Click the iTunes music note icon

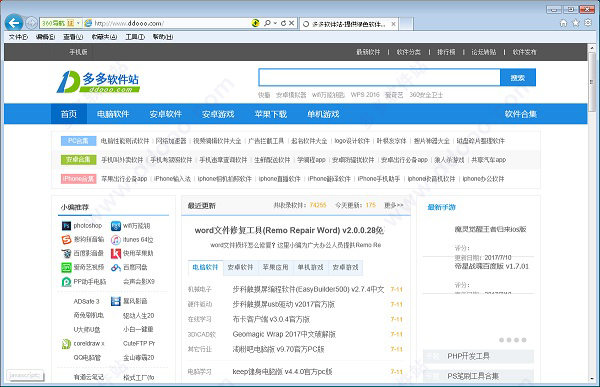click(116, 240)
